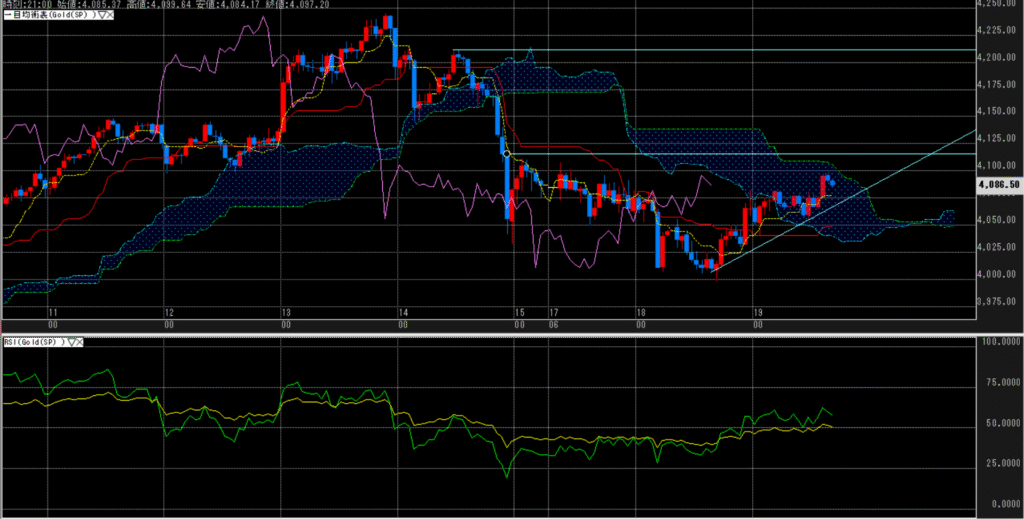This screenshot has height=519, width=1024.
Task: Expand the RSI panel dropdown triangle
Action: 70,342
